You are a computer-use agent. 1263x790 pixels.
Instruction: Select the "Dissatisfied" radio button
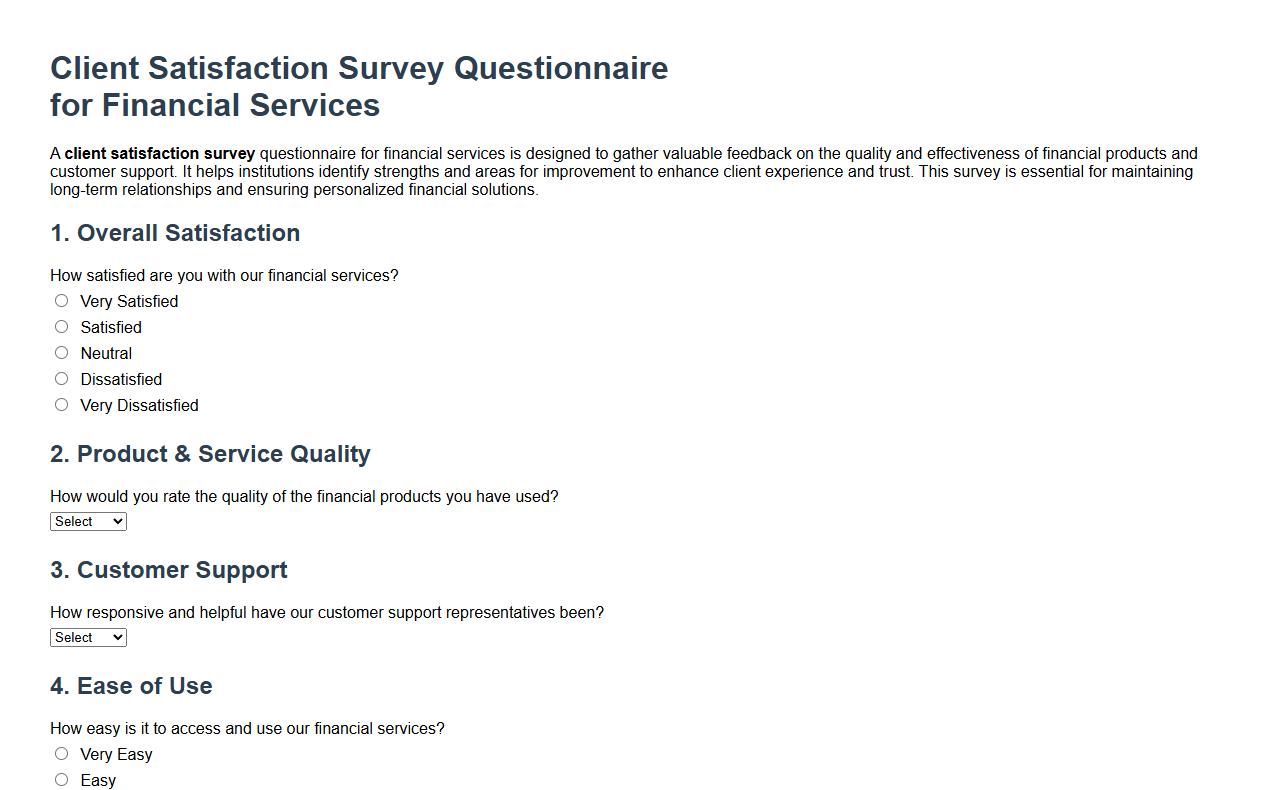click(61, 378)
